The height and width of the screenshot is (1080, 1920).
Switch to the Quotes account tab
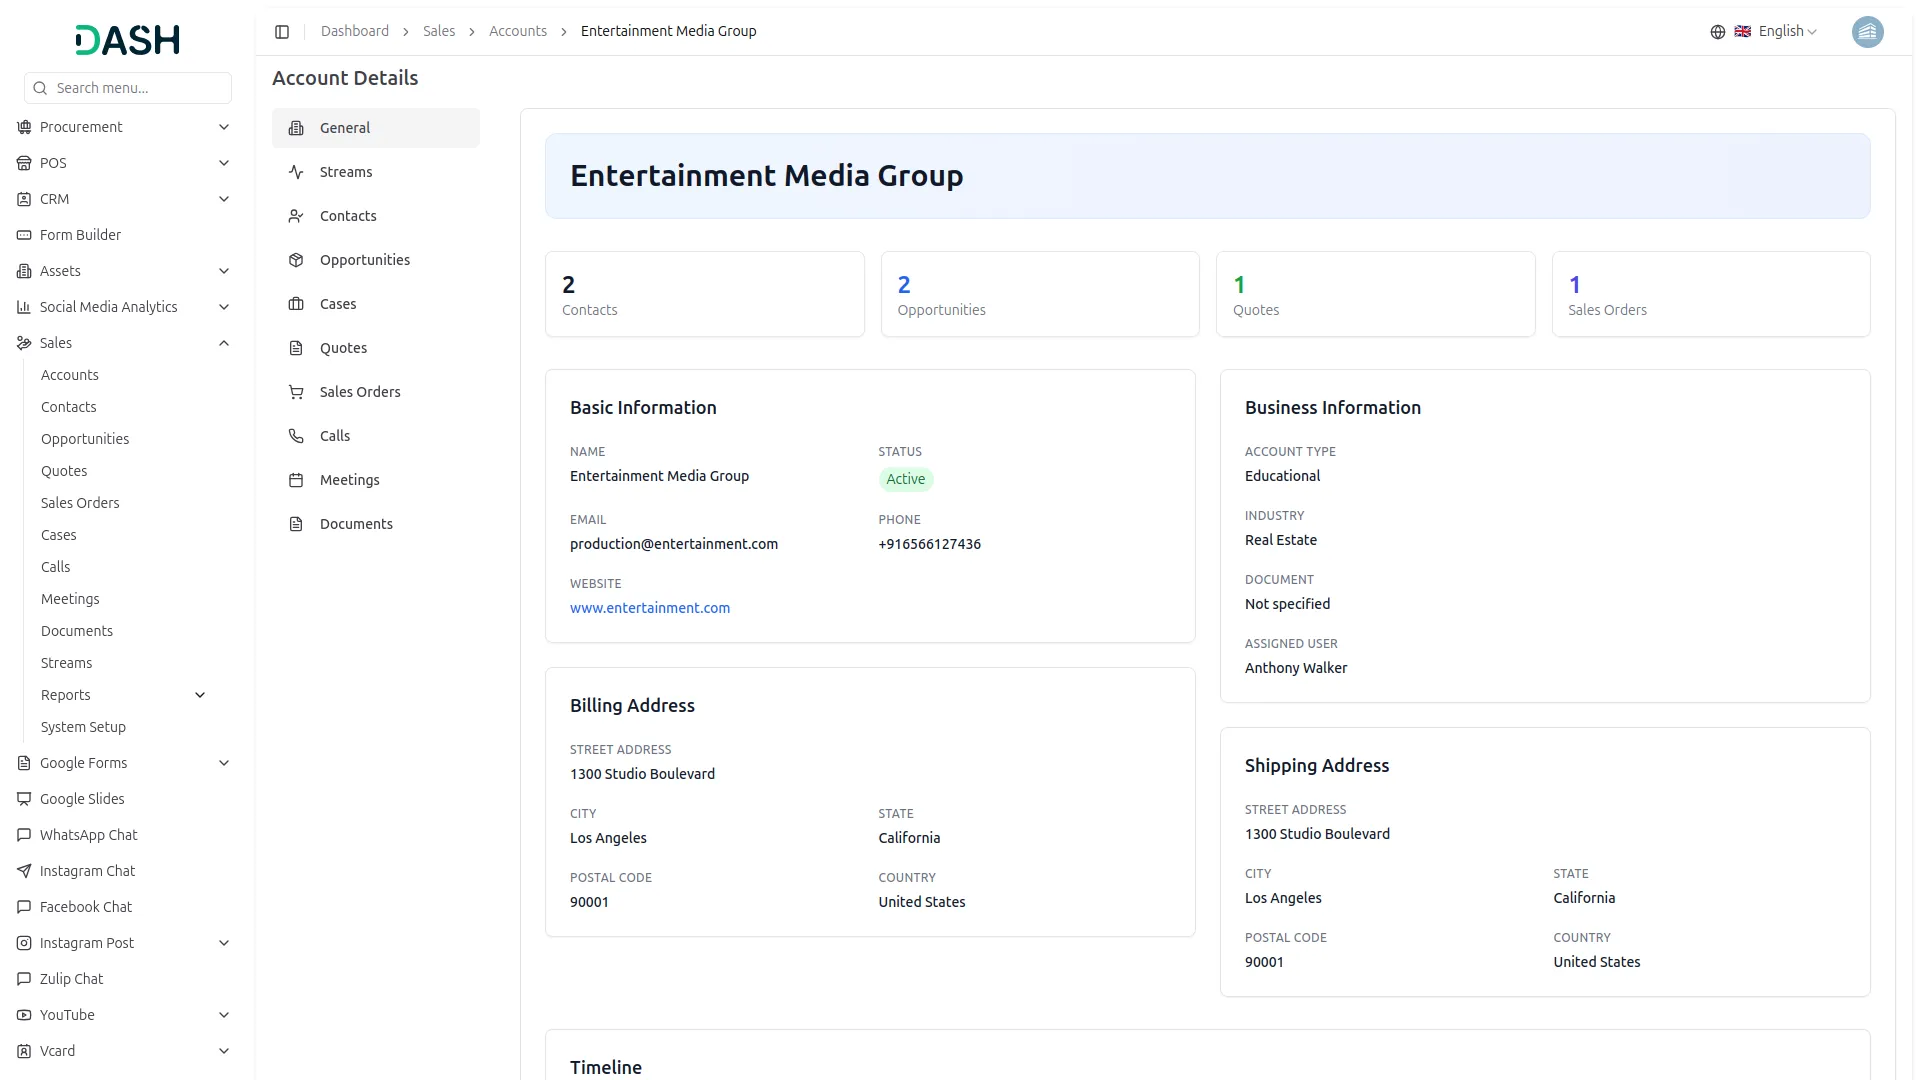[x=343, y=348]
